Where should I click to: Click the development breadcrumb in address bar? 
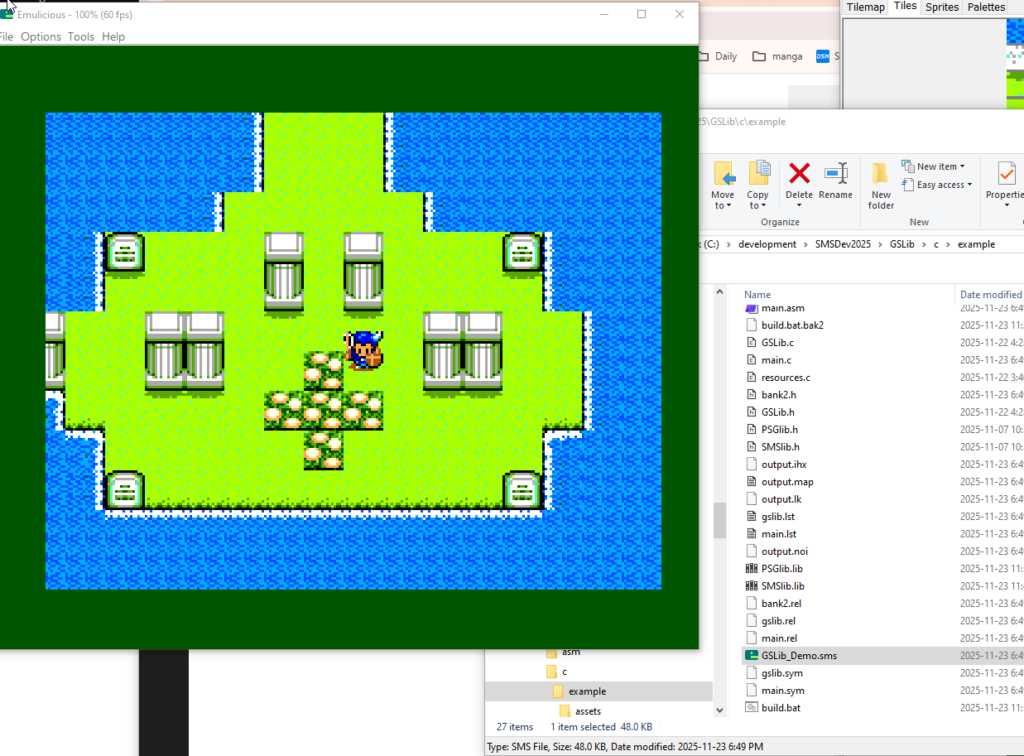coord(767,244)
